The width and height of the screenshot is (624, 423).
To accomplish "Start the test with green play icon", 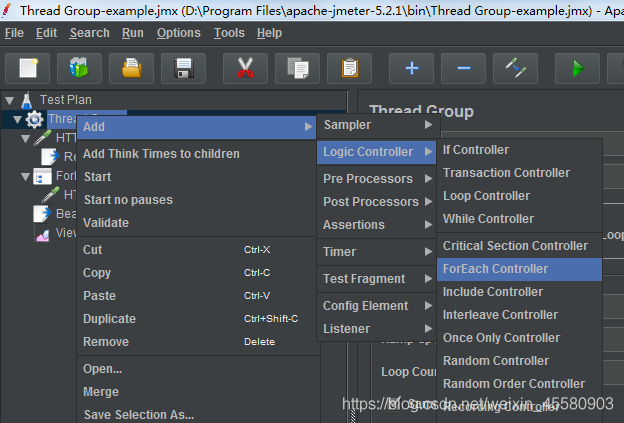I will click(x=577, y=68).
